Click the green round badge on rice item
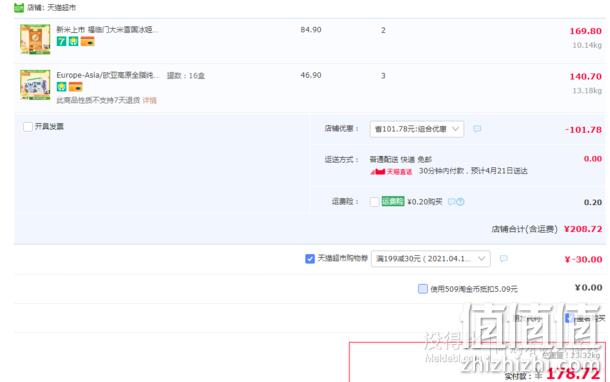Image resolution: width=610 pixels, height=382 pixels. pyautogui.click(x=74, y=41)
